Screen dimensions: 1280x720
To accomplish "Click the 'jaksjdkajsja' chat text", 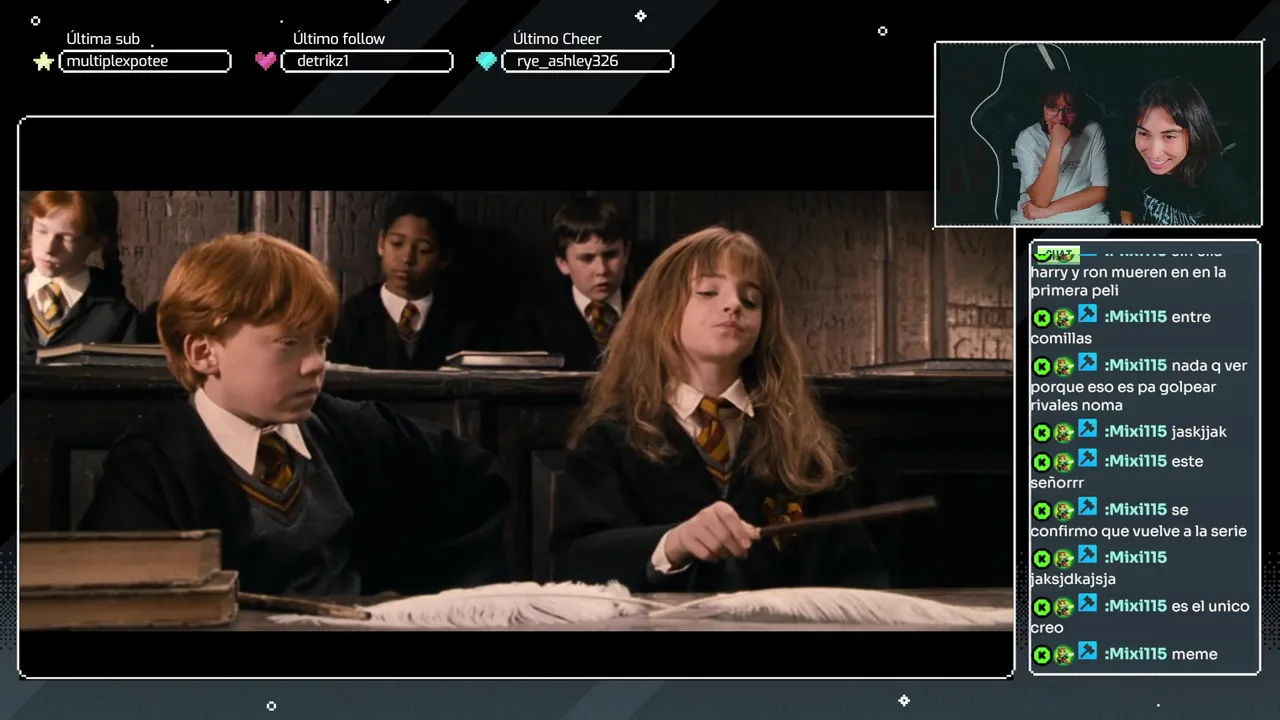I will point(1073,579).
